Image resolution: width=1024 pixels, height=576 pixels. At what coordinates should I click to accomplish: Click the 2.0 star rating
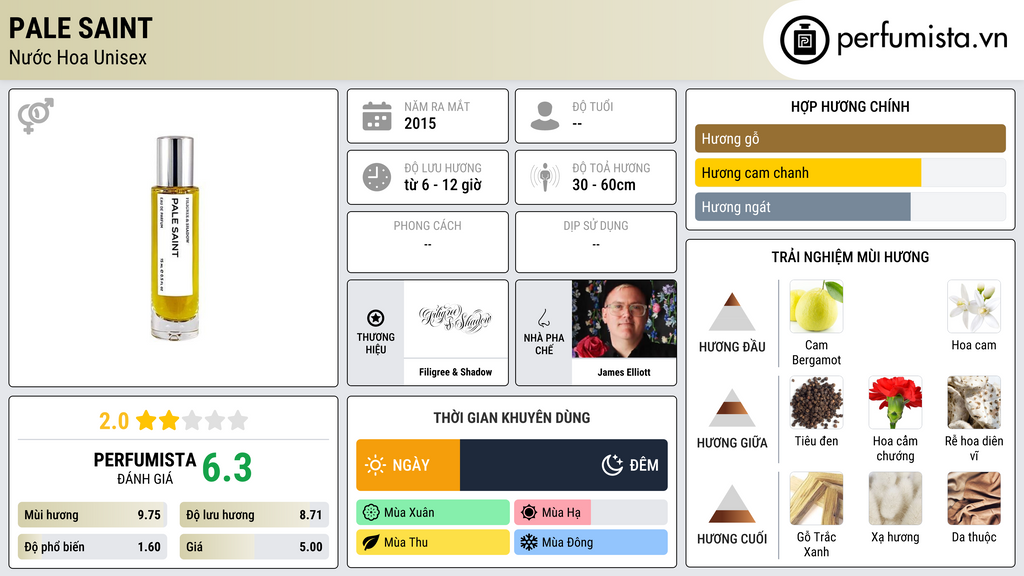click(x=173, y=420)
